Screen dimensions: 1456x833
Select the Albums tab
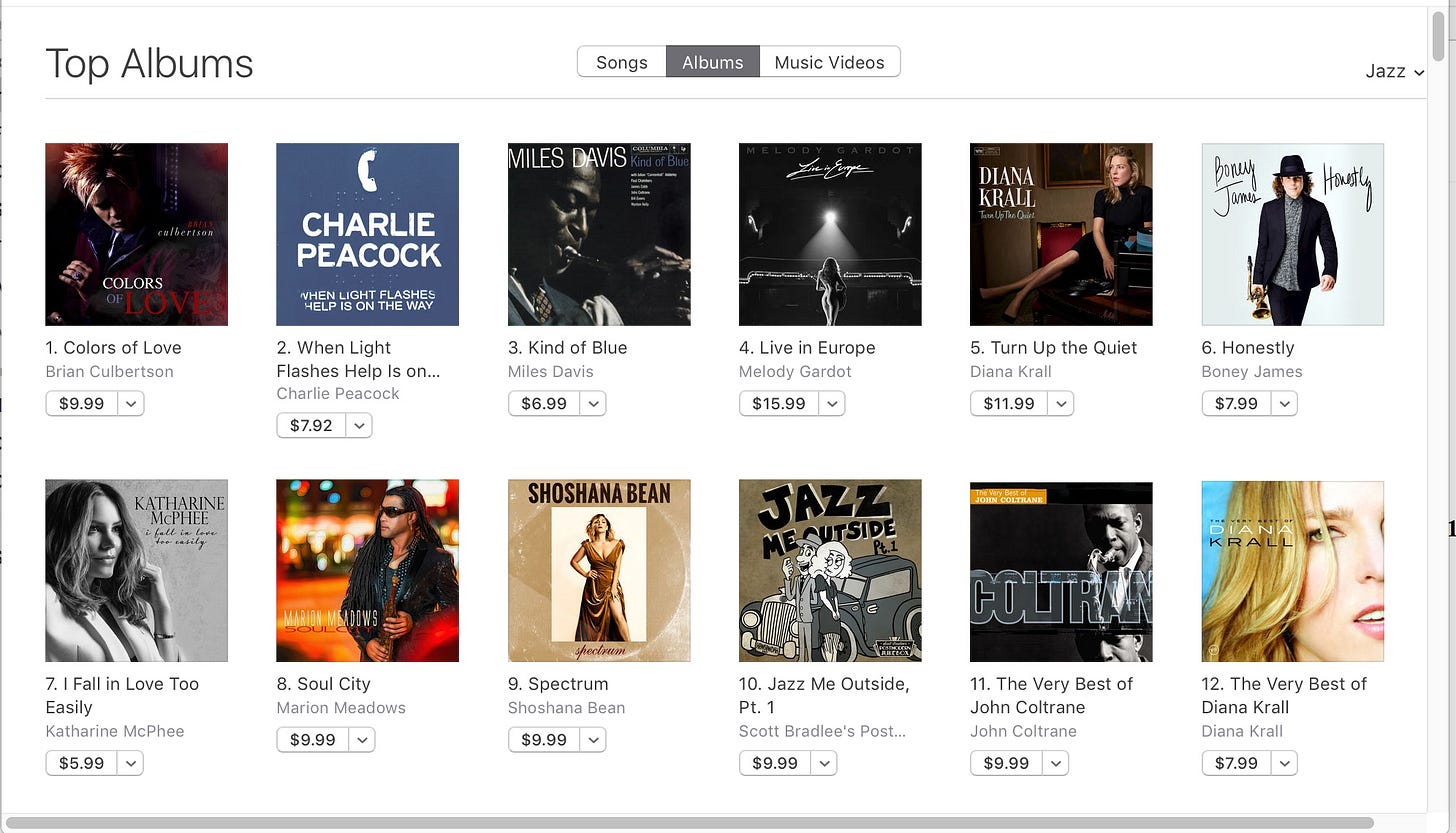coord(713,62)
